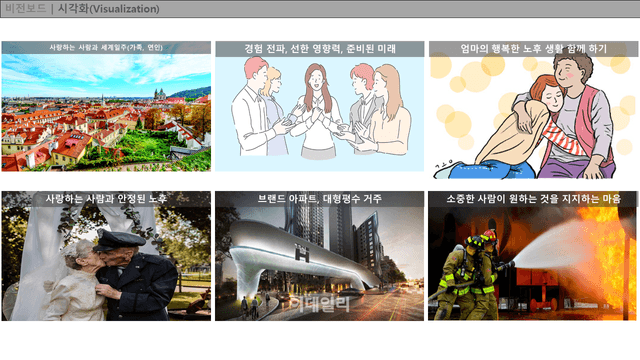Click caption '브랜드 아파트, 대형평수 거주'
The height and width of the screenshot is (360, 640).
coord(320,199)
